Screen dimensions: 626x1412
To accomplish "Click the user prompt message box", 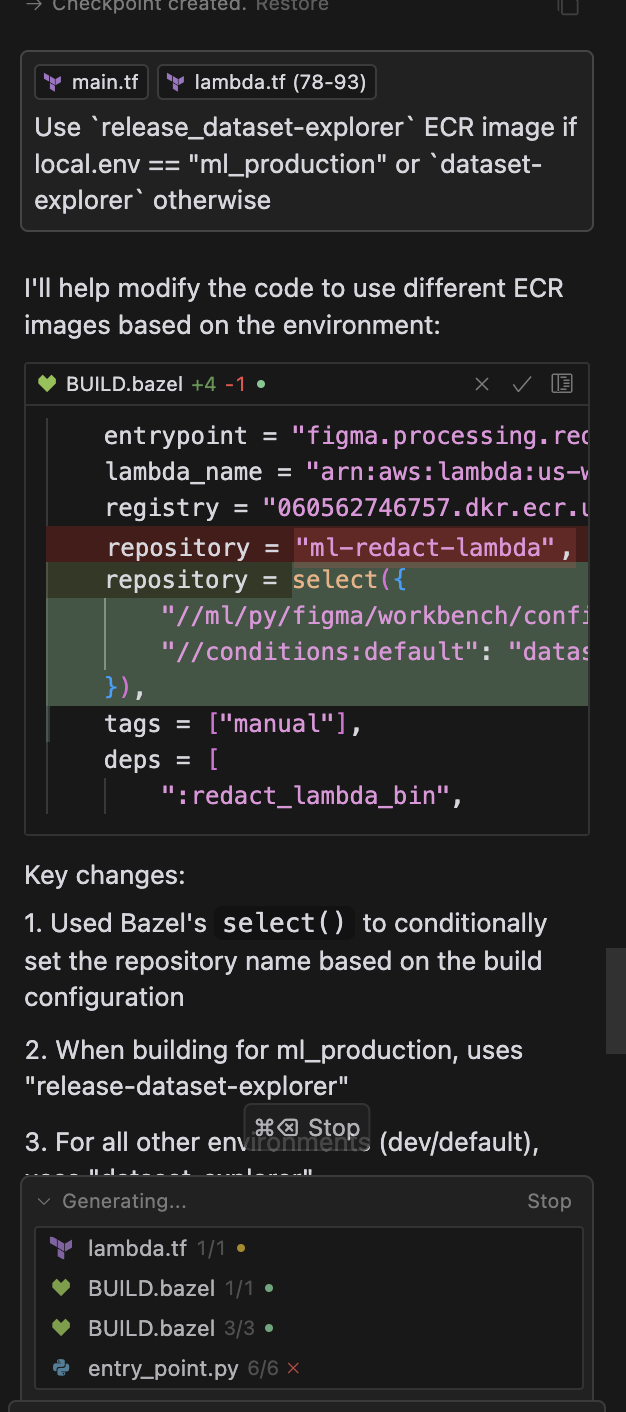I will [x=306, y=163].
